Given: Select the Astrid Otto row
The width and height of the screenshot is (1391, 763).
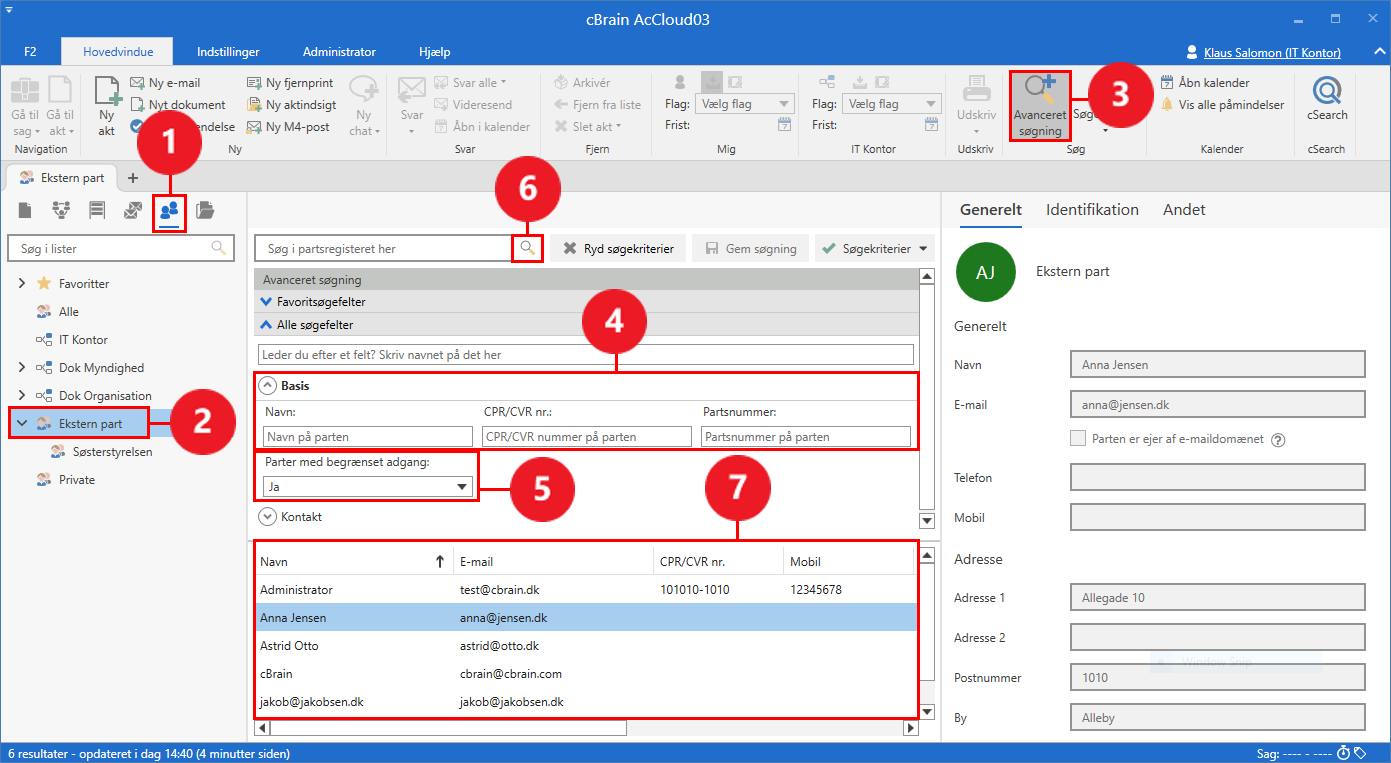Looking at the screenshot, I should 586,646.
